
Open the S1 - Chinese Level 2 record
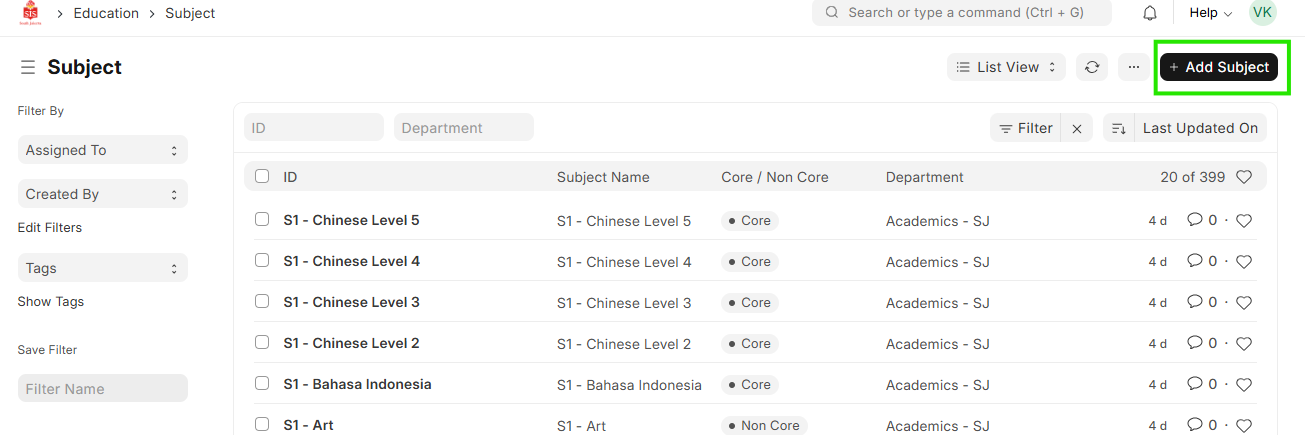tap(351, 343)
